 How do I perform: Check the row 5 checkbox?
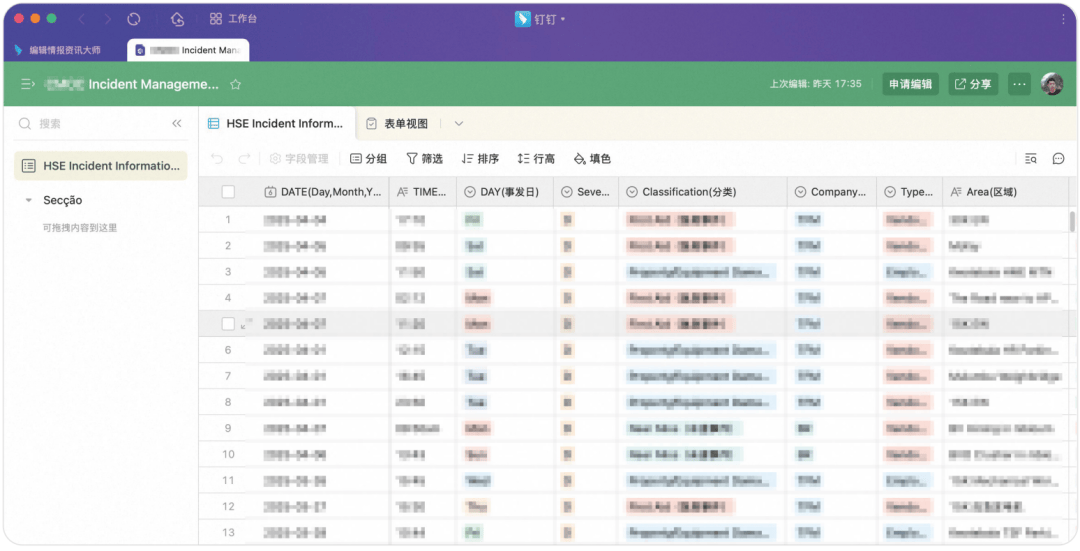(x=228, y=324)
